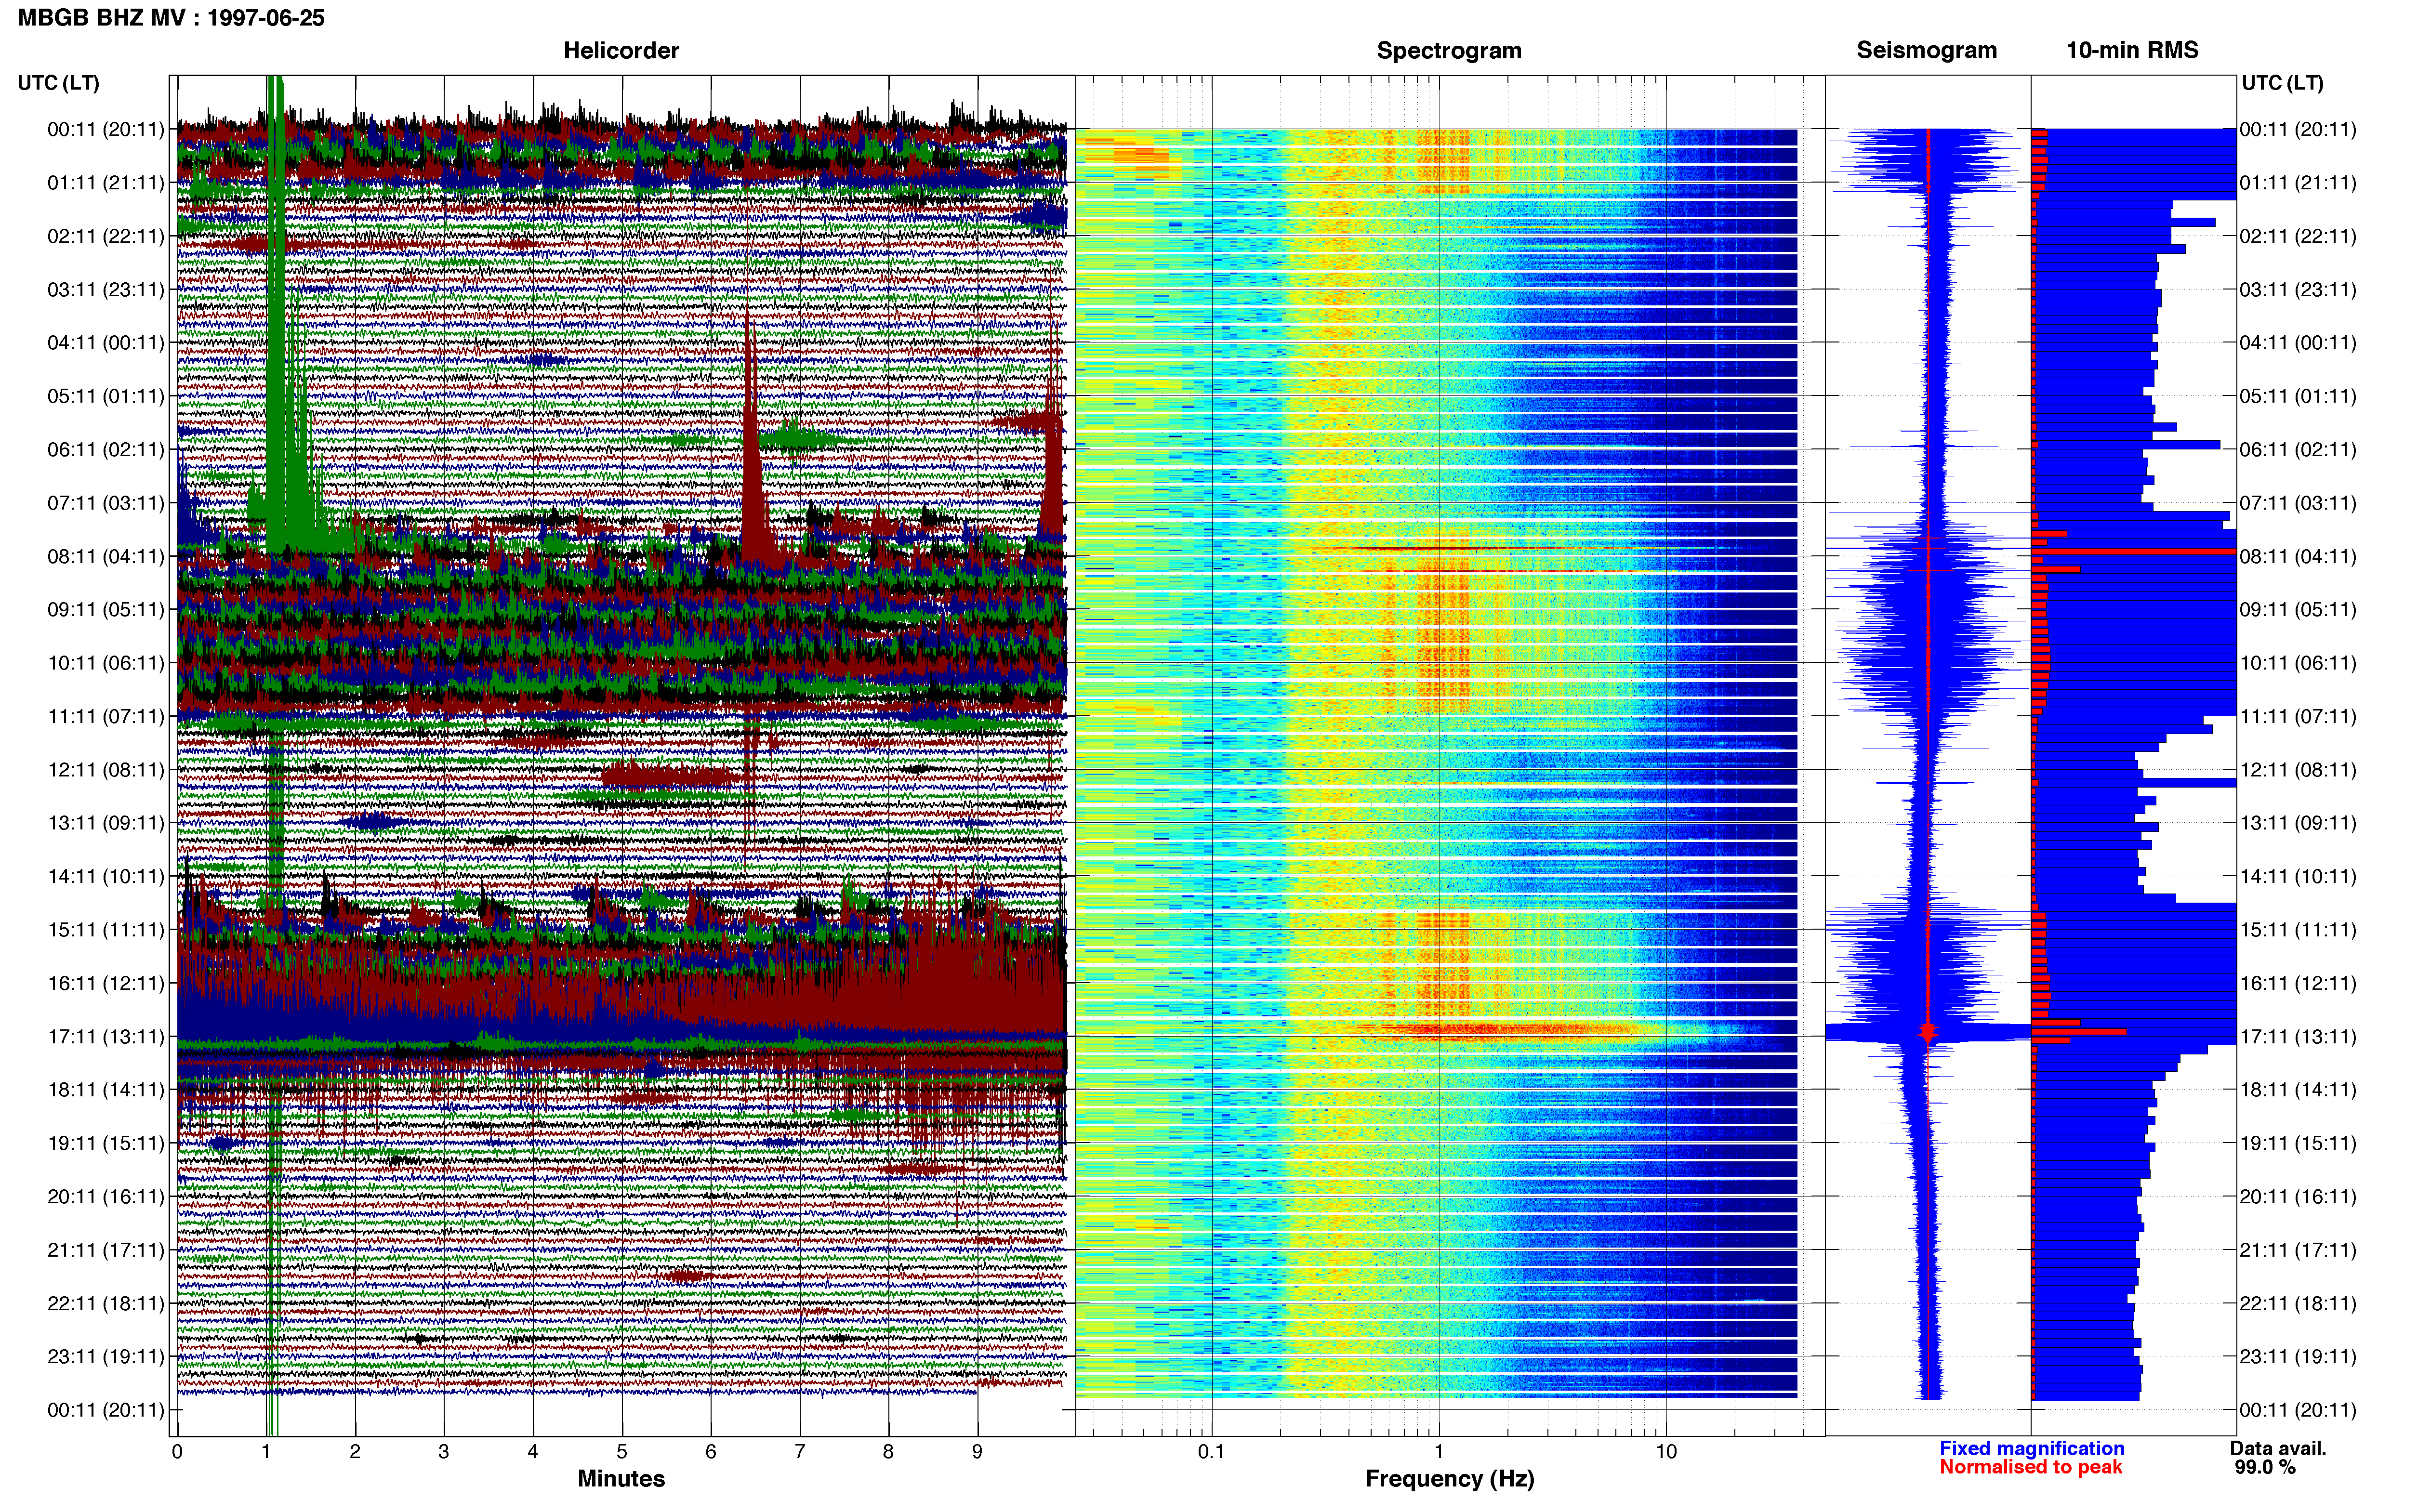Click left time label '23:11 (19:11)'

click(105, 1356)
